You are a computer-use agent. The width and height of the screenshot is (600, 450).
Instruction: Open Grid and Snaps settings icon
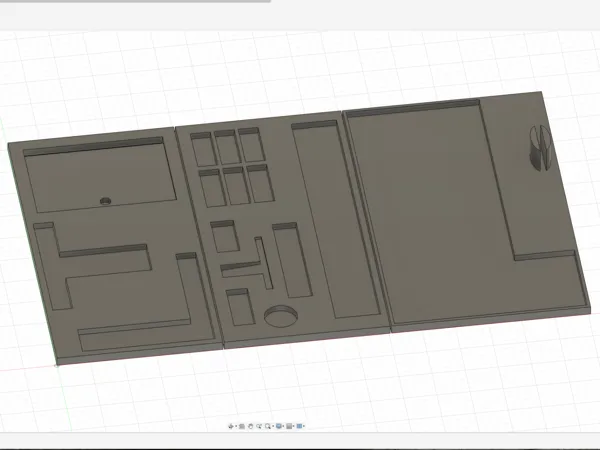(289, 426)
